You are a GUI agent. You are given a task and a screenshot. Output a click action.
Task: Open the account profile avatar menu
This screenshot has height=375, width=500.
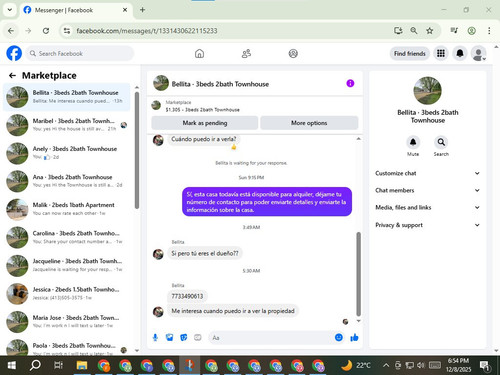(479, 53)
